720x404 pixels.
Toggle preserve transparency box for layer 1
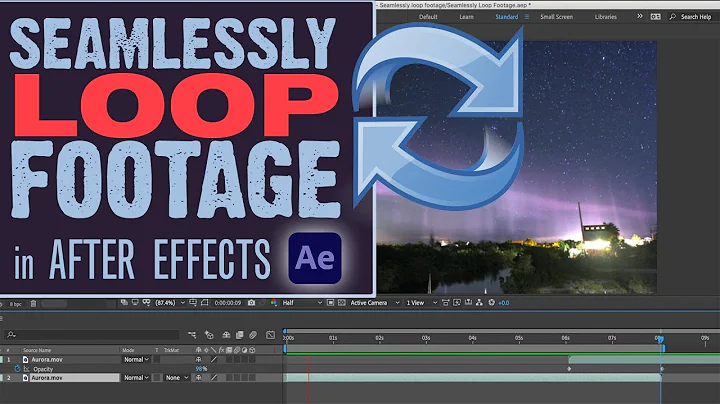tap(157, 359)
